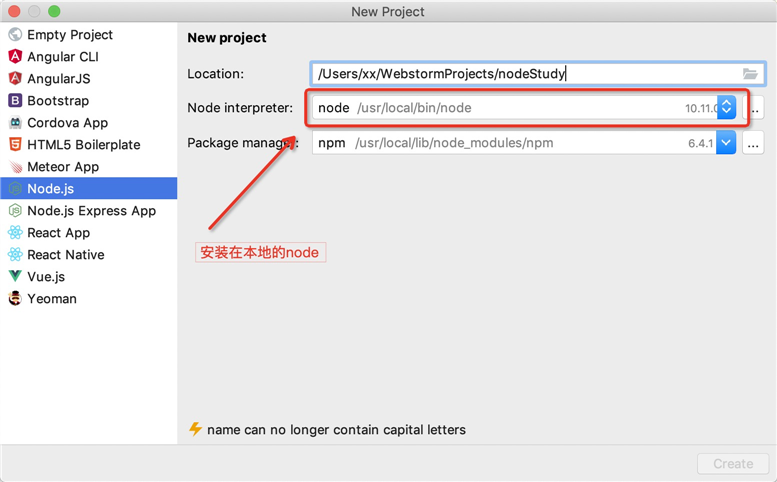This screenshot has width=777, height=482.
Task: Browse for location with folder icon
Action: point(750,74)
